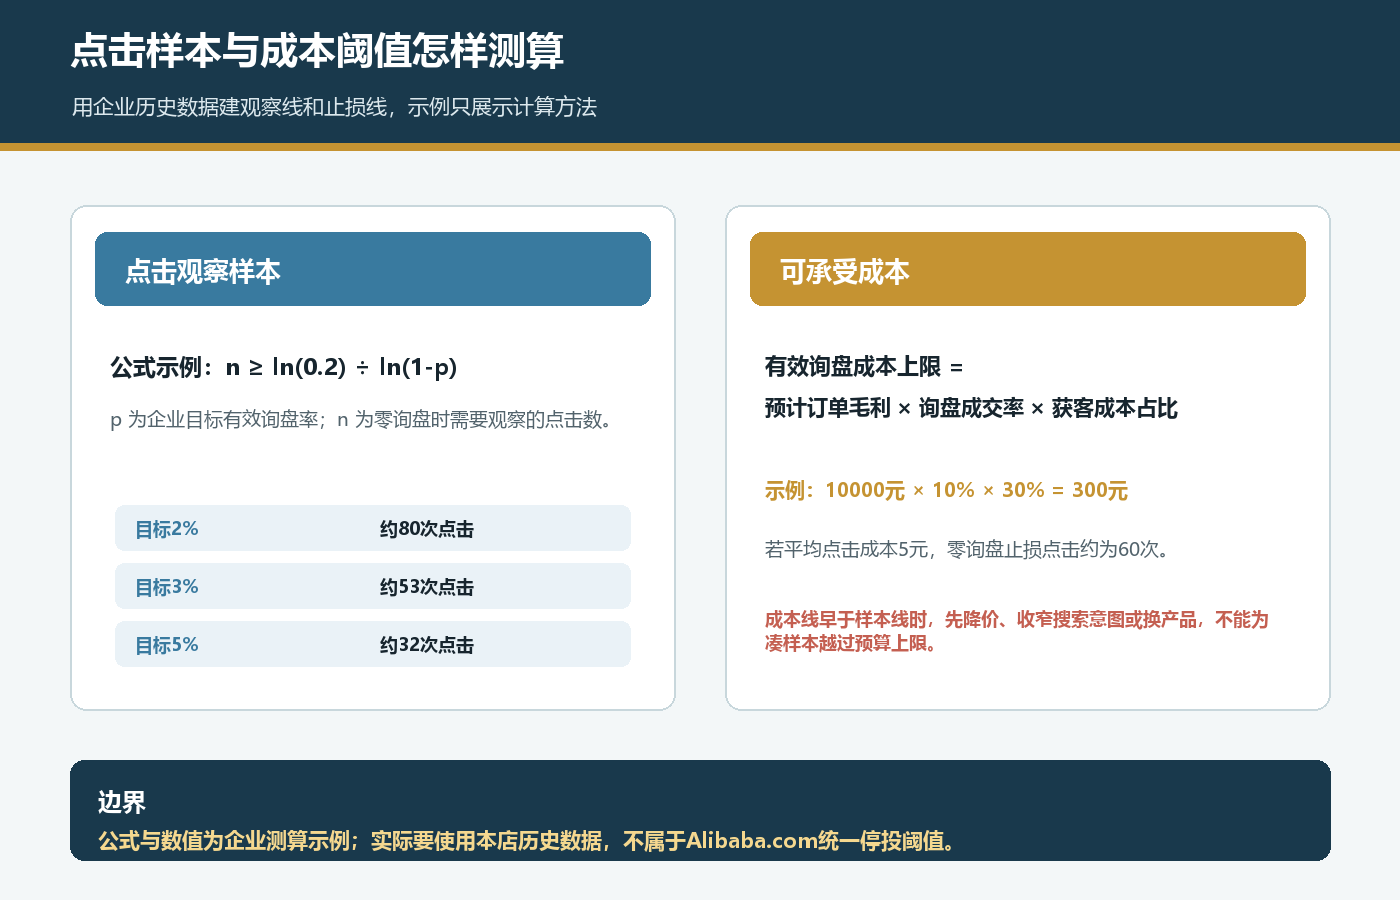Click the title 点击样本与成本阈值怎样测算
Image resolution: width=1400 pixels, height=900 pixels.
317,51
